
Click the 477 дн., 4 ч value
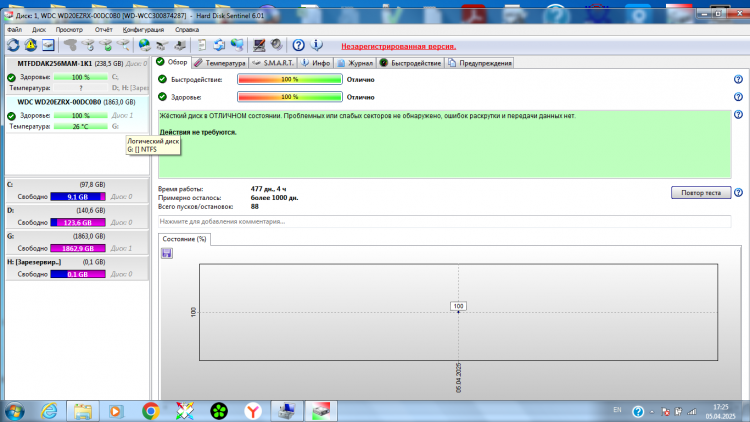(x=268, y=189)
